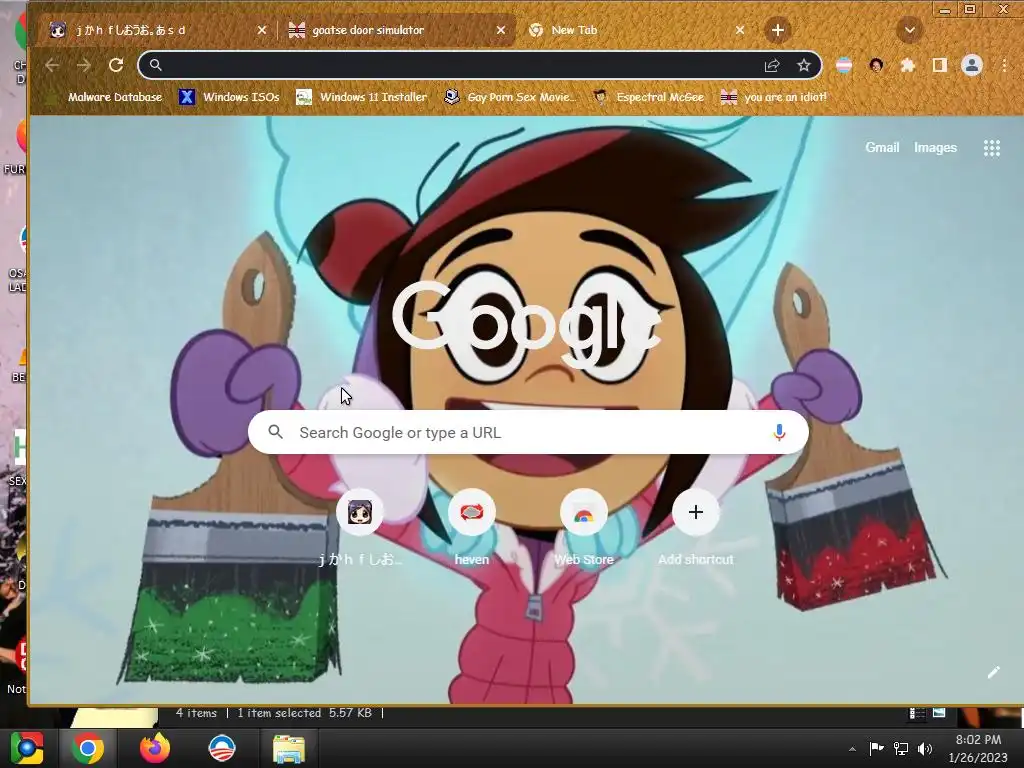
Task: Open the Extensions puzzle piece menu
Action: pos(908,65)
